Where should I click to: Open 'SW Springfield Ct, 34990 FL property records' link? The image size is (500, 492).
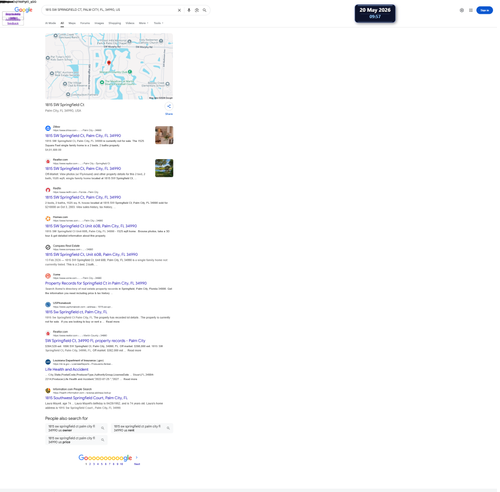(x=95, y=341)
